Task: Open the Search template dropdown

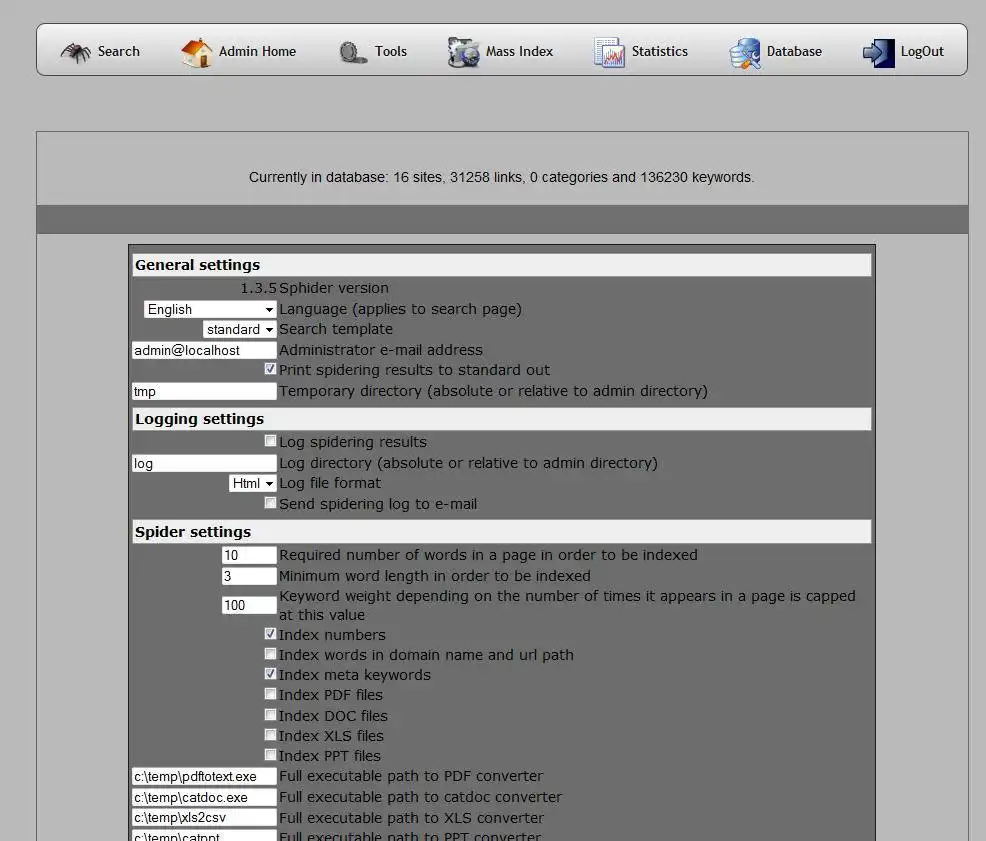Action: 240,330
